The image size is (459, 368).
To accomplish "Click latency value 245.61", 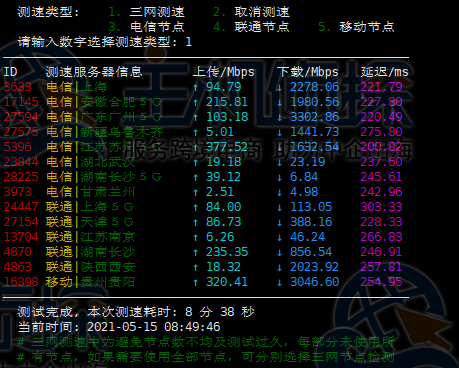I will tap(381, 177).
